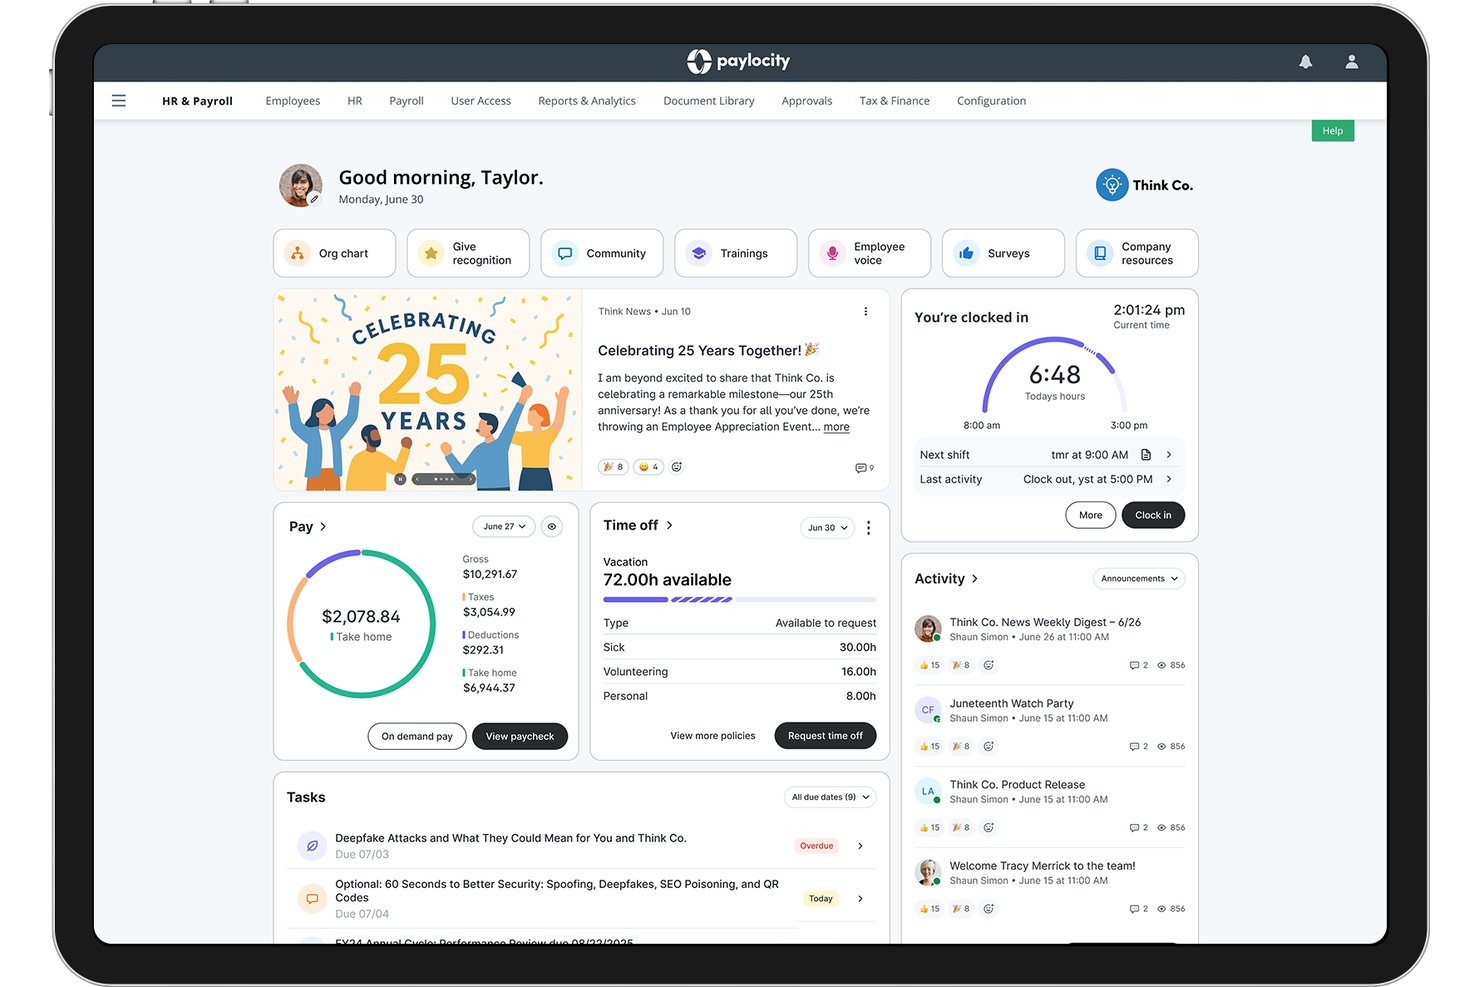This screenshot has width=1480, height=987.
Task: Open the Employees menu
Action: point(293,101)
